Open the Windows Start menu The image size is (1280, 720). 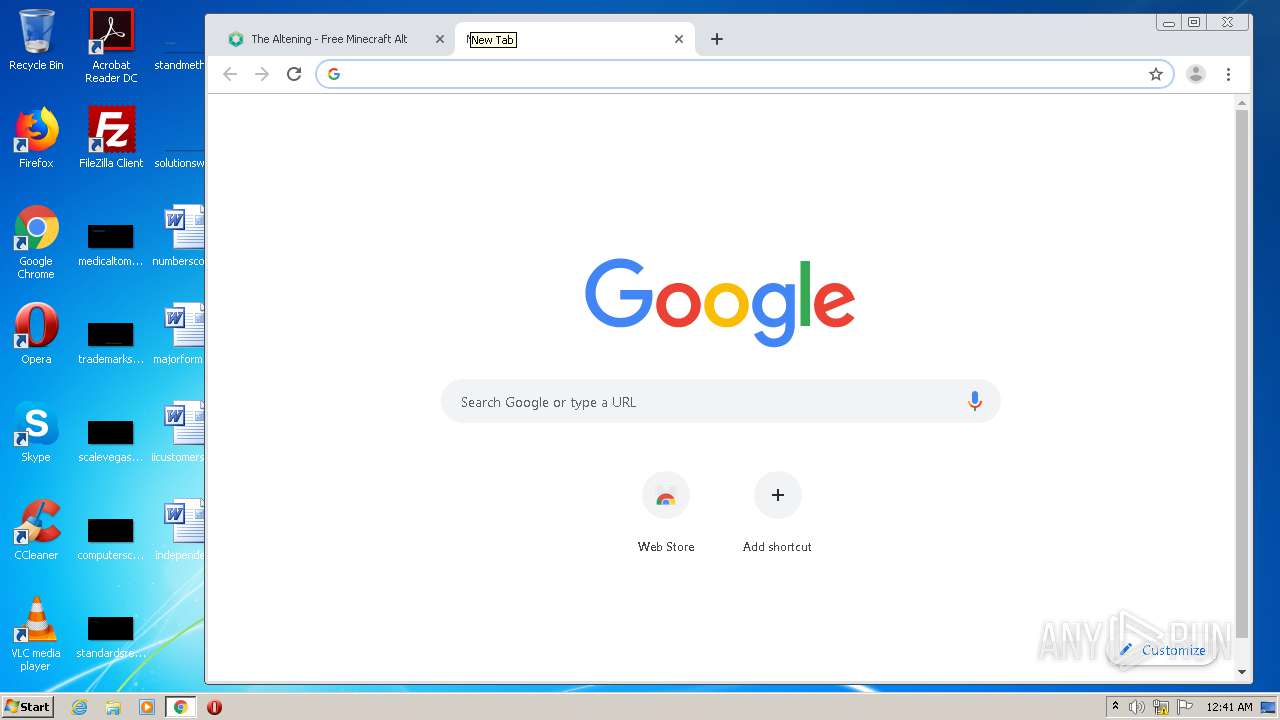(x=27, y=706)
